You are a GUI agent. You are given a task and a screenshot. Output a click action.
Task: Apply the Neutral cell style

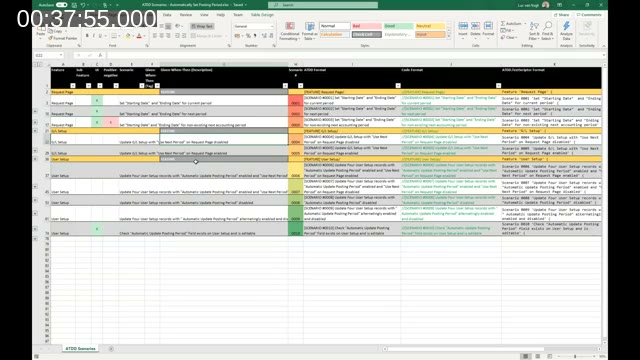coord(430,26)
